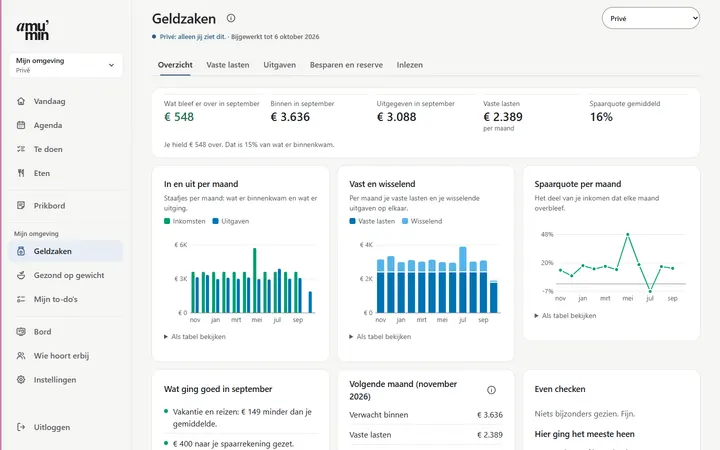The image size is (720, 450).
Task: Open Wie hoort erbij in the sidebar
Action: (66, 355)
